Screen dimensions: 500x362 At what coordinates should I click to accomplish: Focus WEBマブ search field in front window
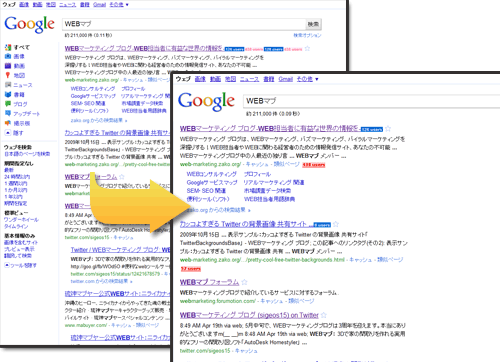pyautogui.click(x=371, y=101)
